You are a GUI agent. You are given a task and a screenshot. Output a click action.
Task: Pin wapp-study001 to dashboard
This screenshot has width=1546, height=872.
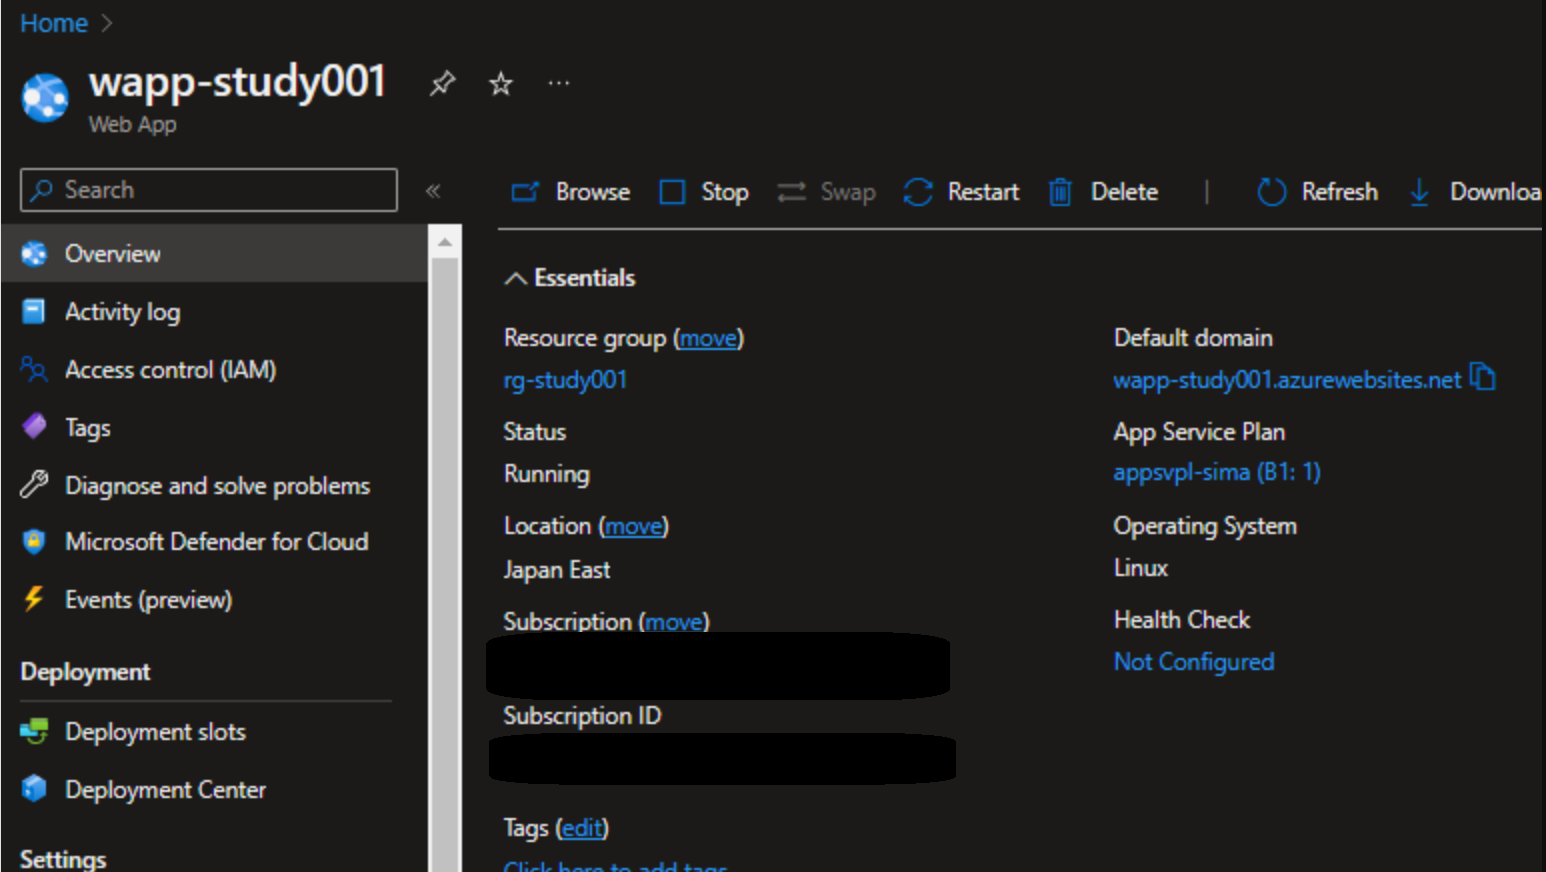pyautogui.click(x=442, y=83)
